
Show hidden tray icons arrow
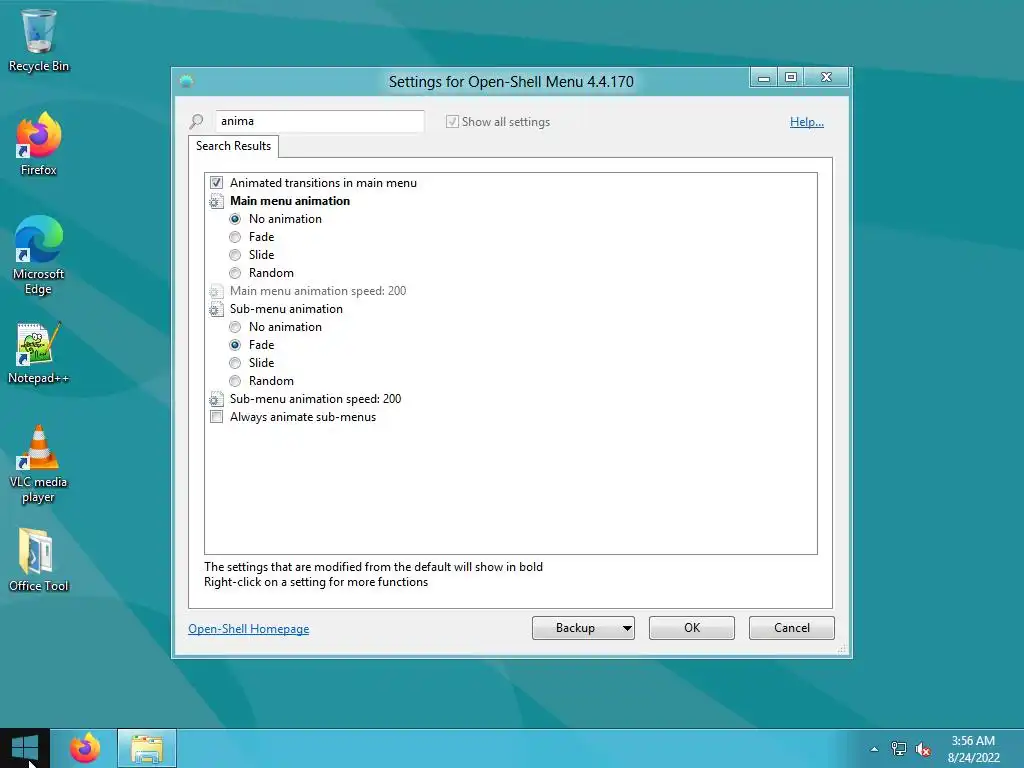pyautogui.click(x=874, y=749)
